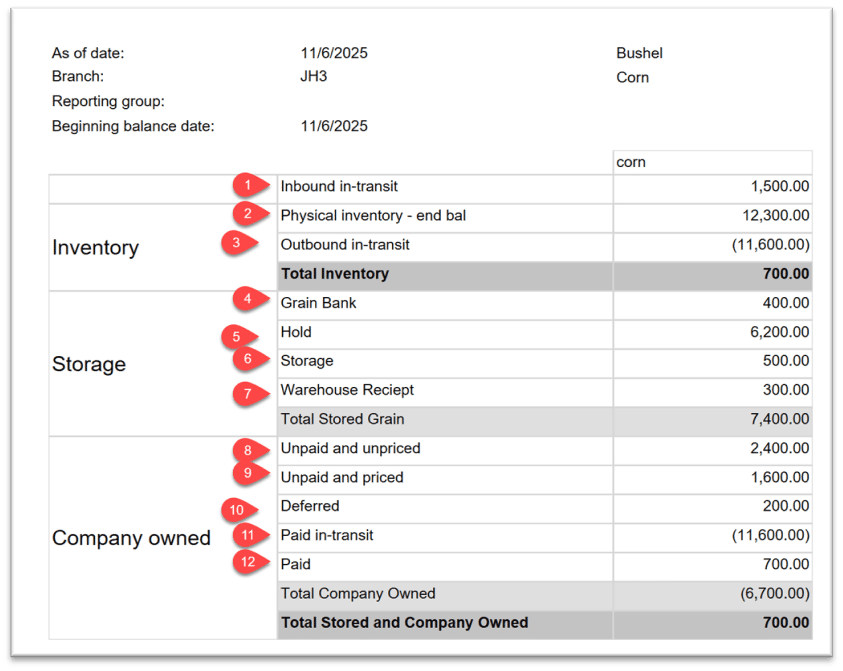Select the Company owned section heading
Viewport: 843px width, 671px height.
pyautogui.click(x=131, y=538)
